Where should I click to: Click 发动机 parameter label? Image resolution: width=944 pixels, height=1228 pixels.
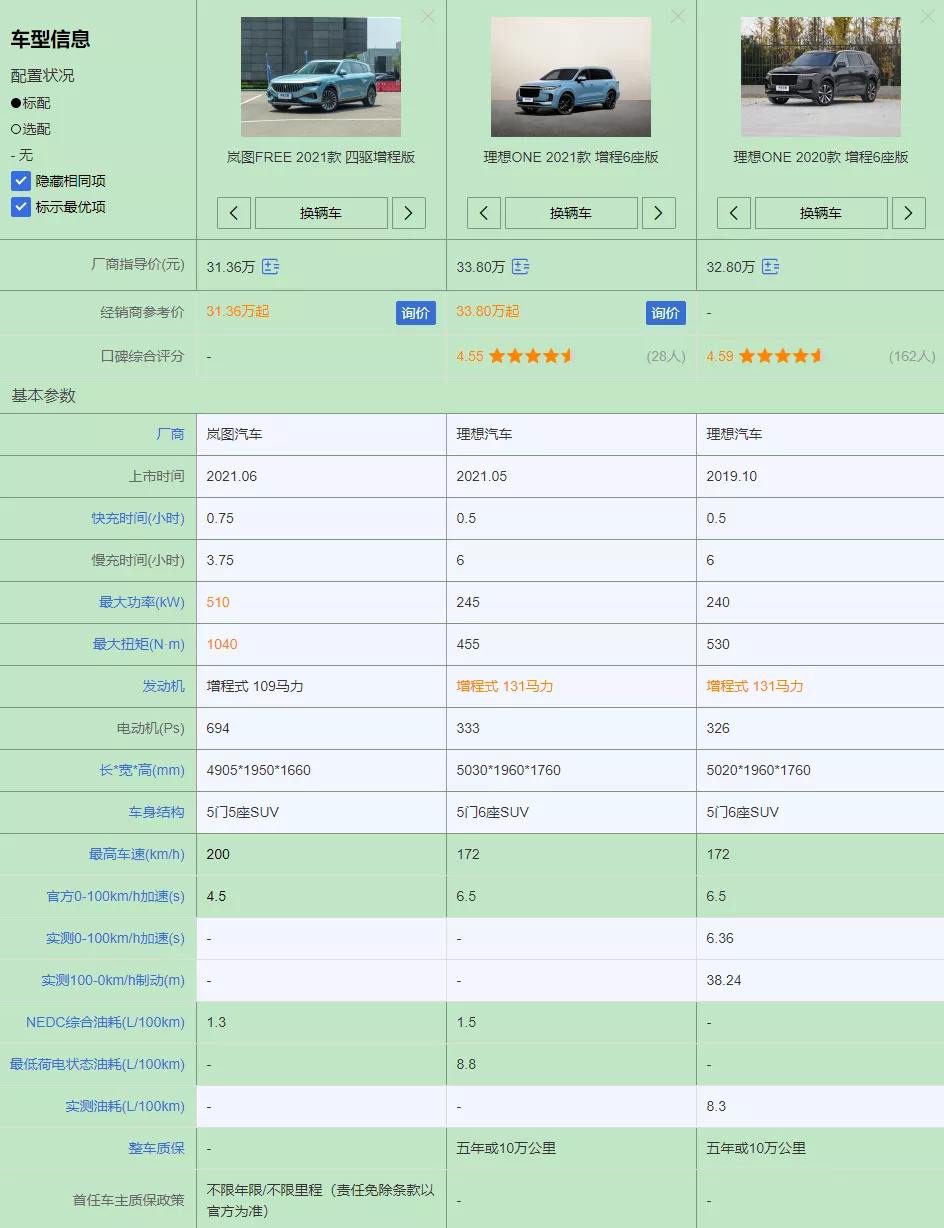click(x=164, y=686)
